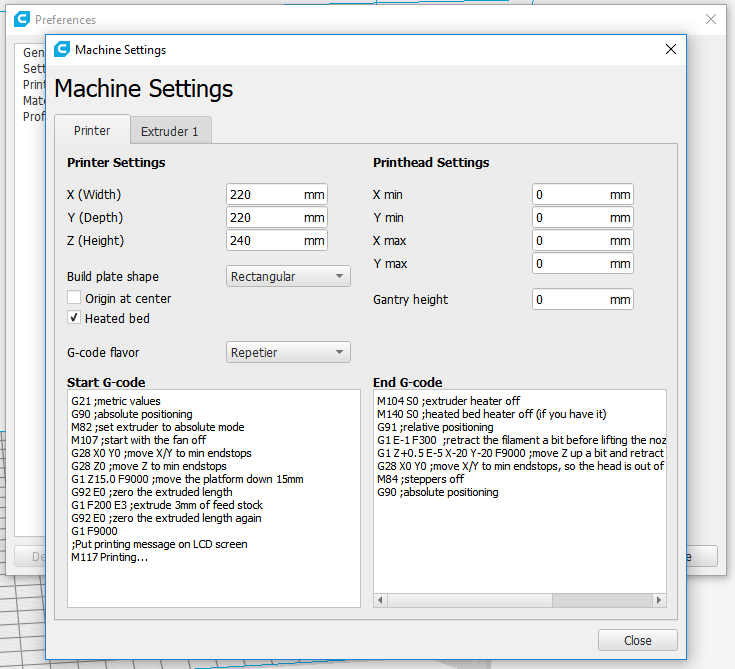Click the 'G28 Z0 ;move Z to min endstops' line
This screenshot has width=735, height=669.
click(149, 466)
